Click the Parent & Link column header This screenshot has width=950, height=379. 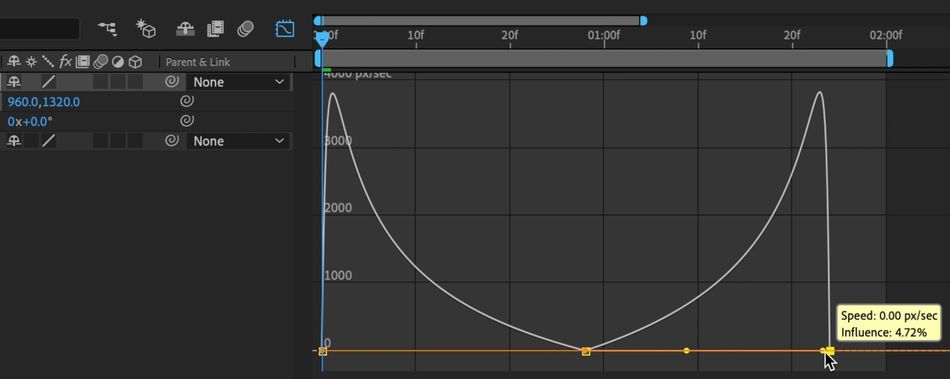pos(198,62)
